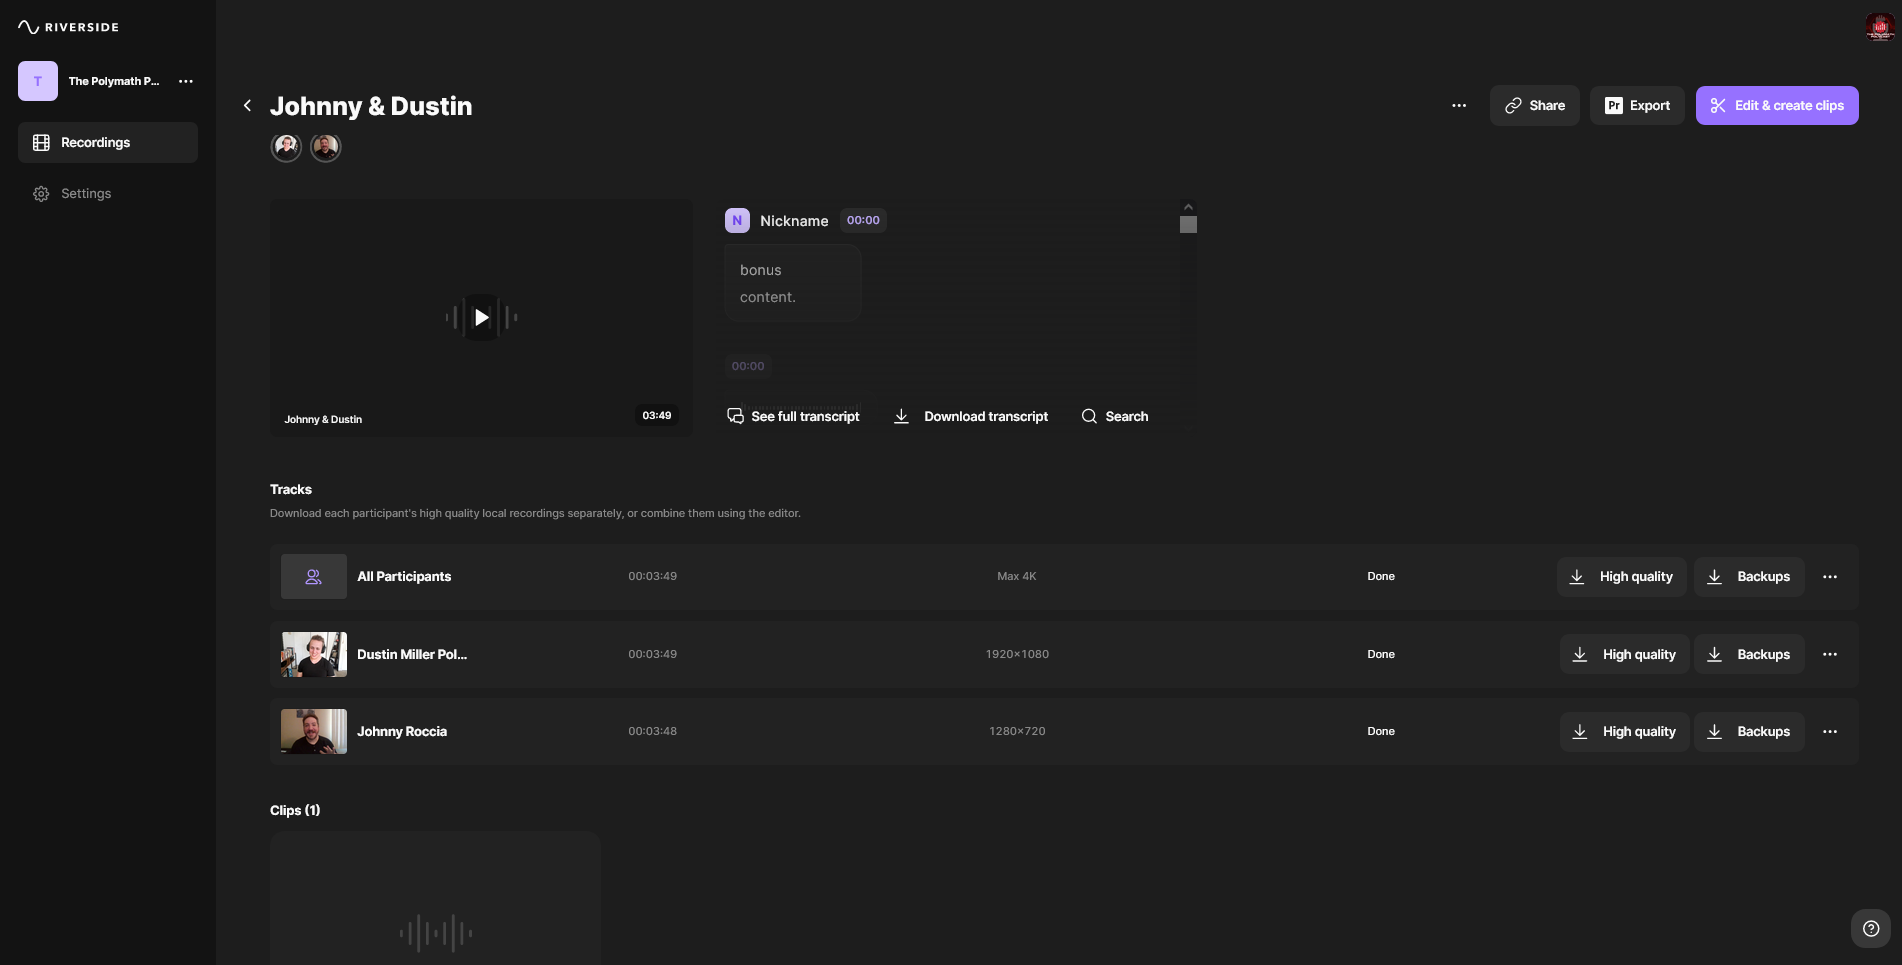Open the help question mark icon

(x=1870, y=928)
